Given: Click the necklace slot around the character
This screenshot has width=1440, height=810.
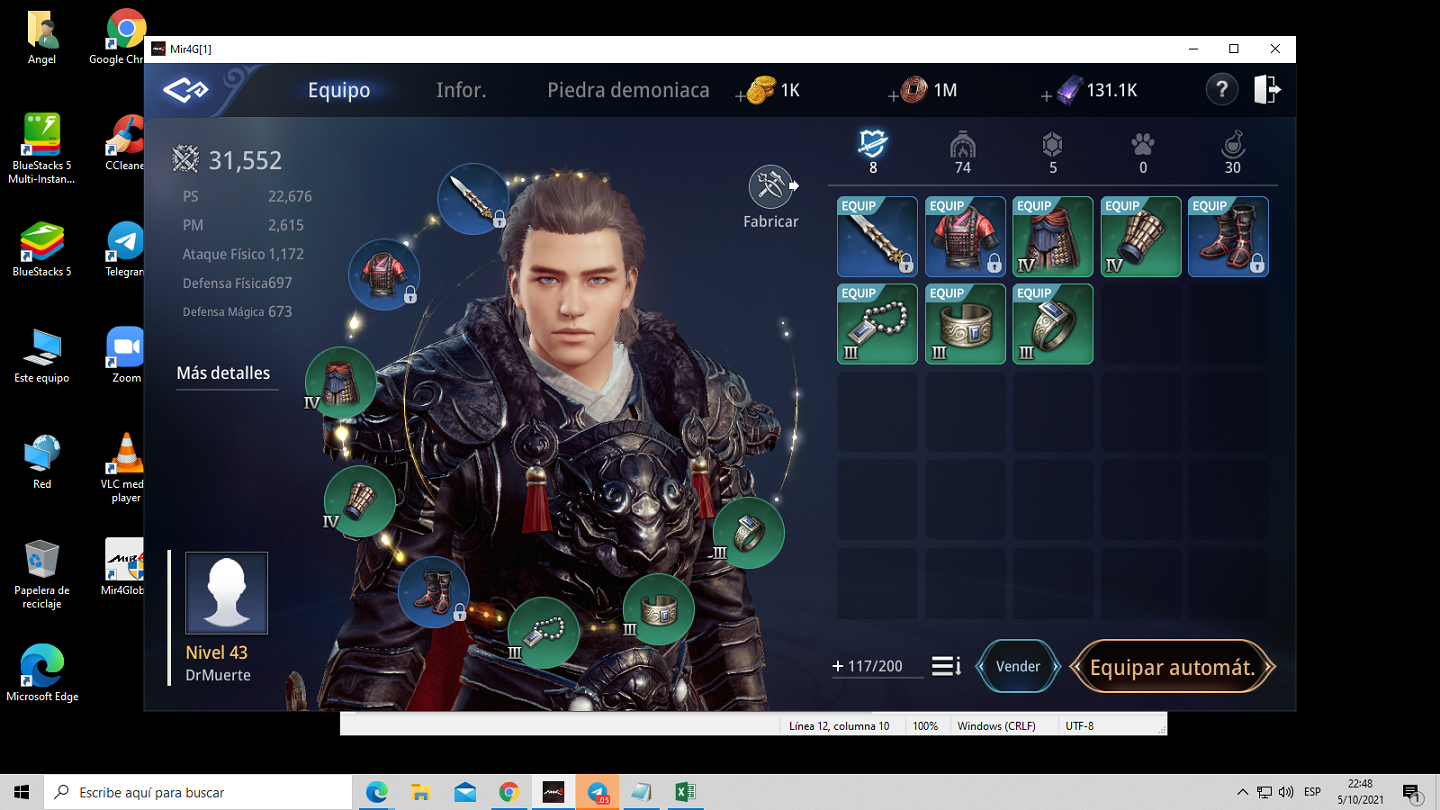Looking at the screenshot, I should [543, 632].
